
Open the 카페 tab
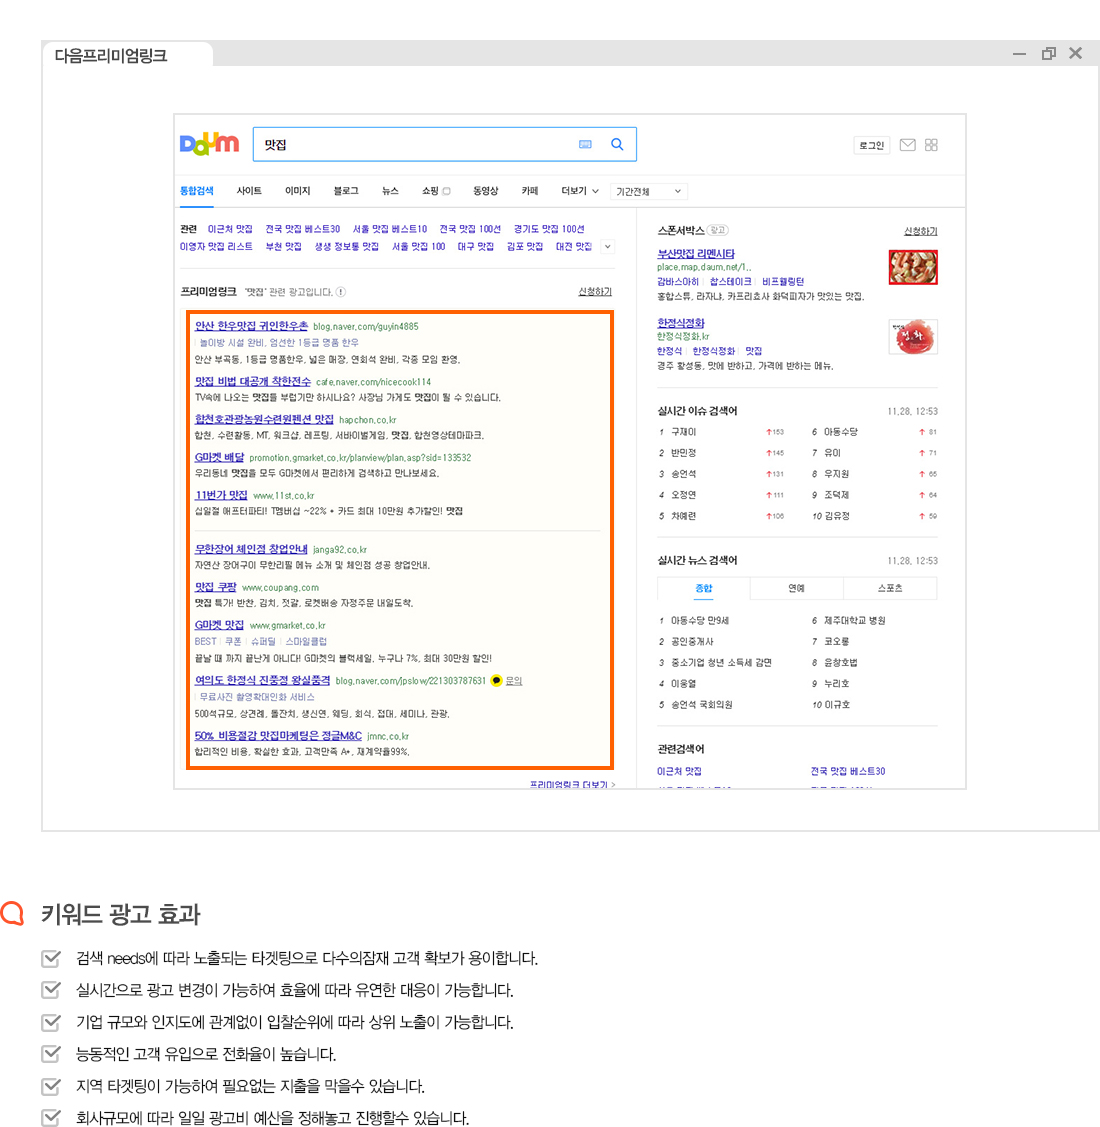coord(530,191)
